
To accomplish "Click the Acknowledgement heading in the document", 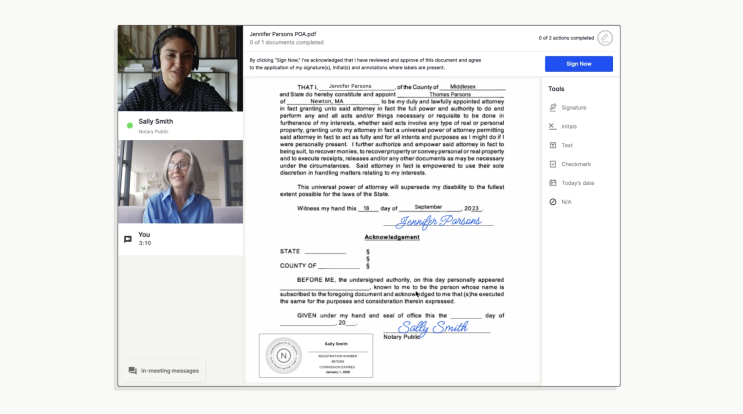I will [392, 237].
